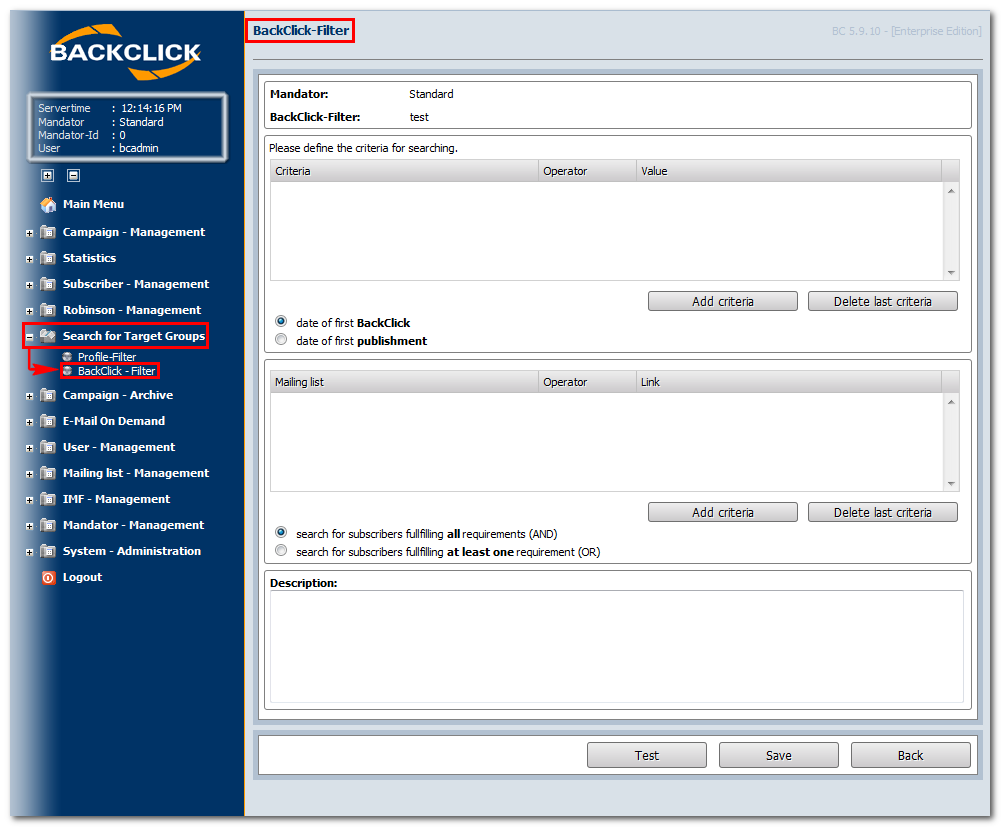Choose at least one requirement (OR) option
Viewport: 1001px width, 827px height.
[x=281, y=550]
